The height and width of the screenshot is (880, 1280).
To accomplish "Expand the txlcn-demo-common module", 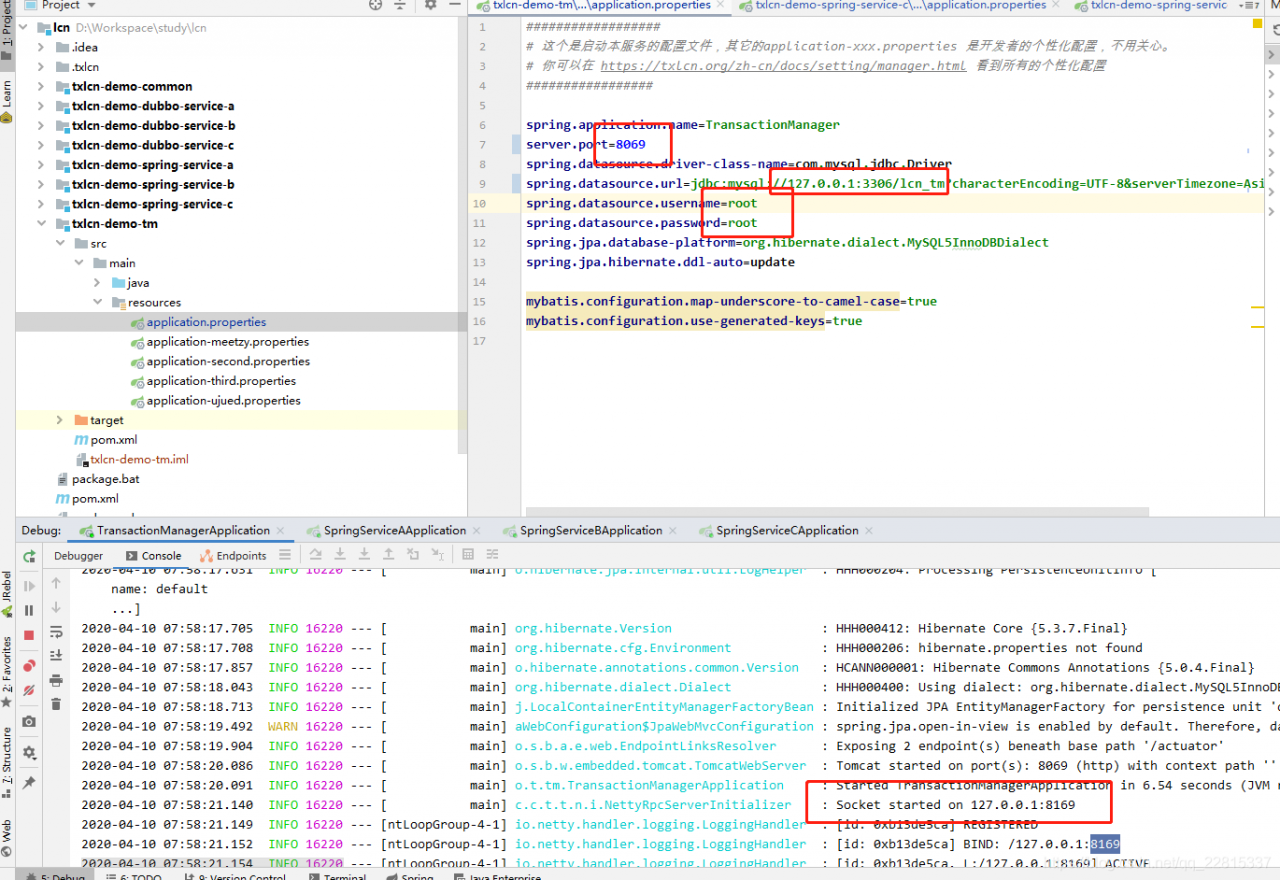I will [41, 87].
